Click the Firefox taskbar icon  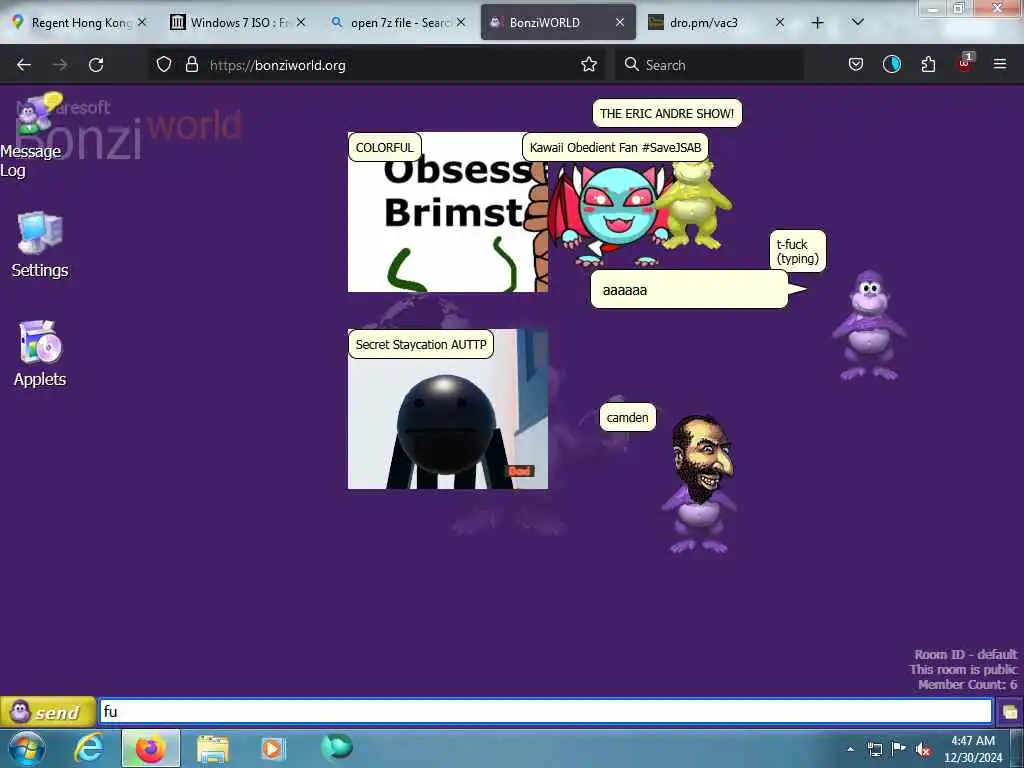150,748
